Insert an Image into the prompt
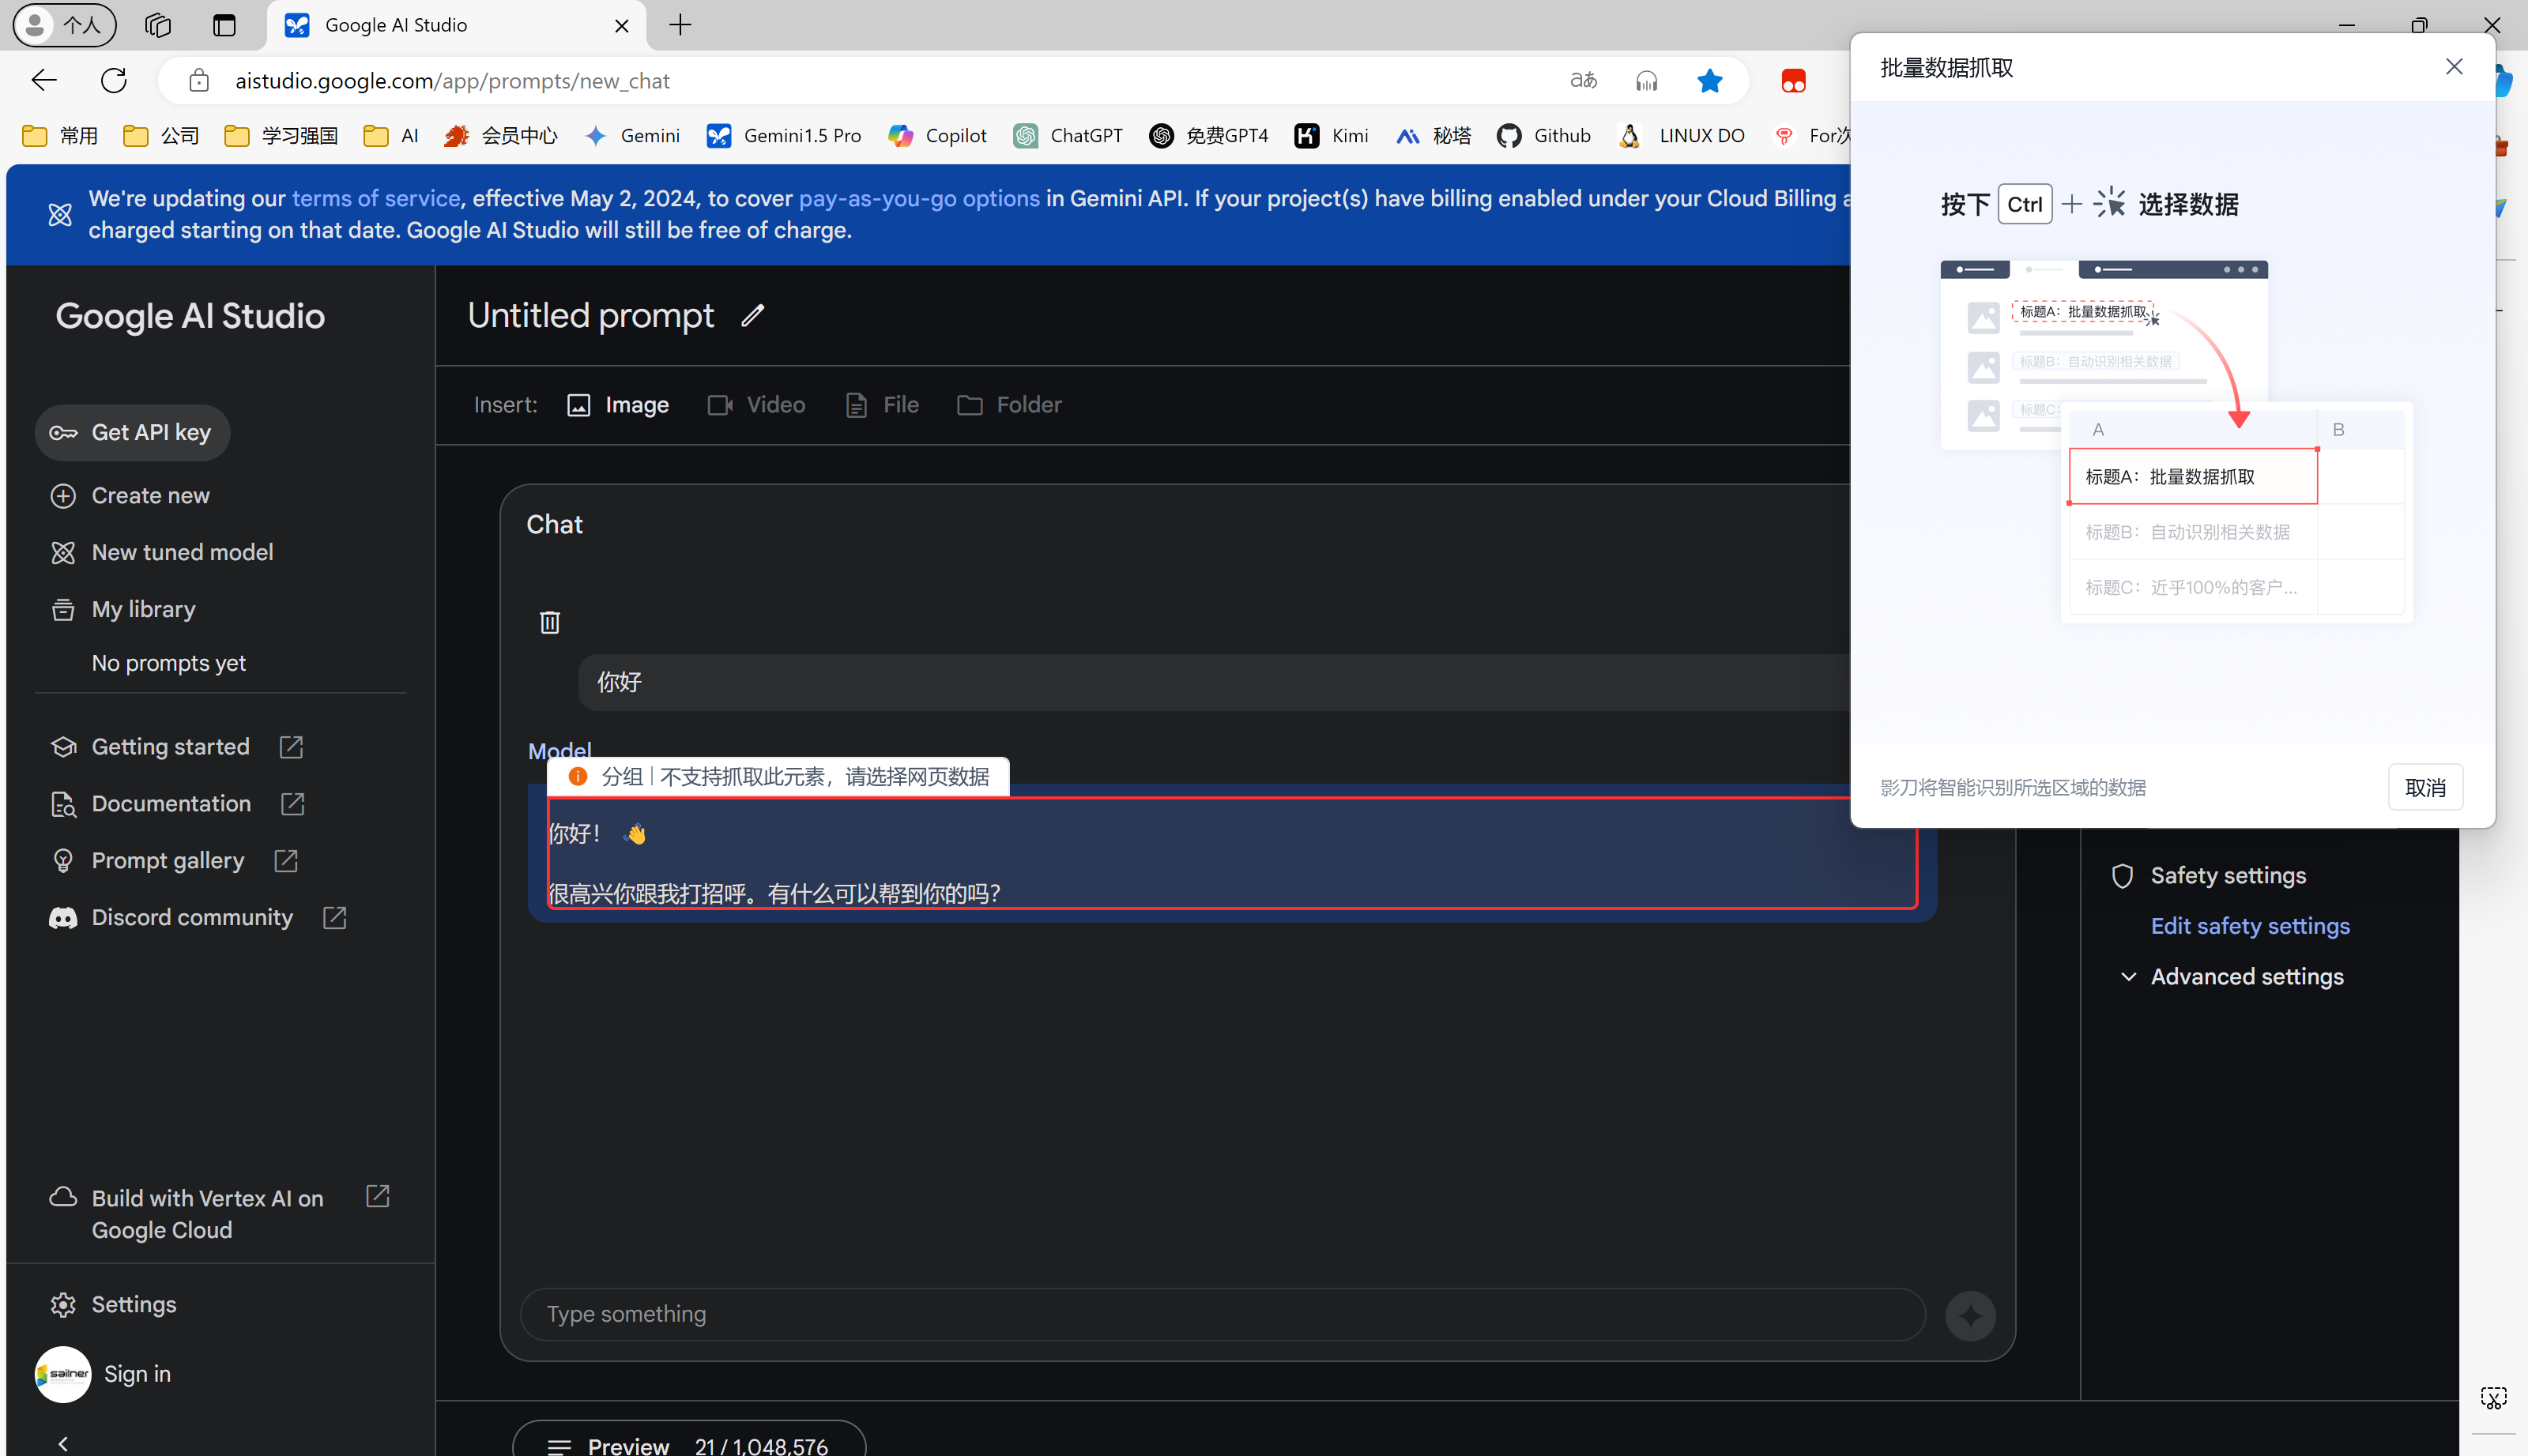This screenshot has height=1456, width=2528. pyautogui.click(x=619, y=405)
